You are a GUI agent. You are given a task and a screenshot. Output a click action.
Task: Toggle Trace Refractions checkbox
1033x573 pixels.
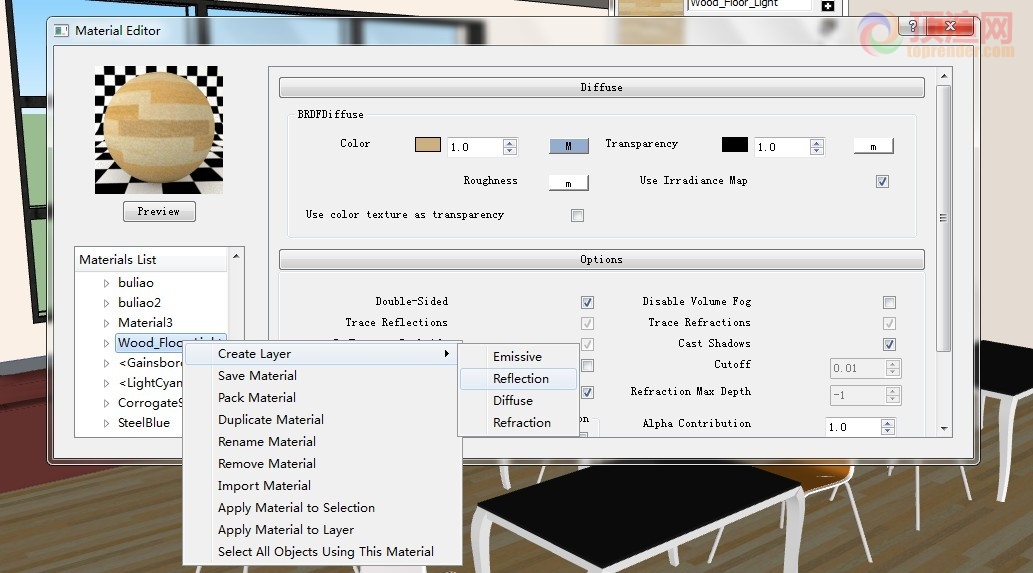889,323
